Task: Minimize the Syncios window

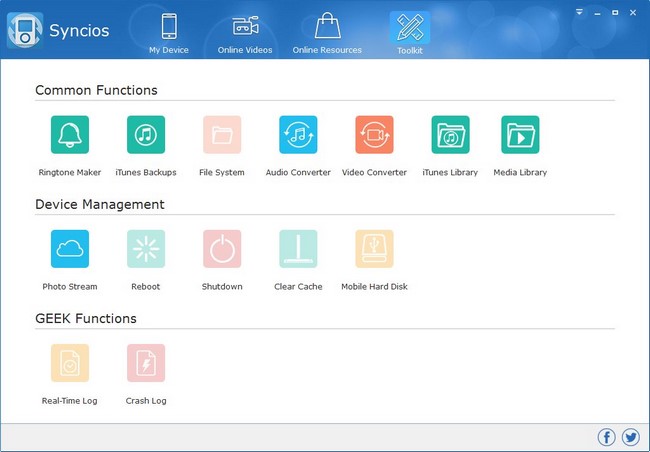Action: 597,13
